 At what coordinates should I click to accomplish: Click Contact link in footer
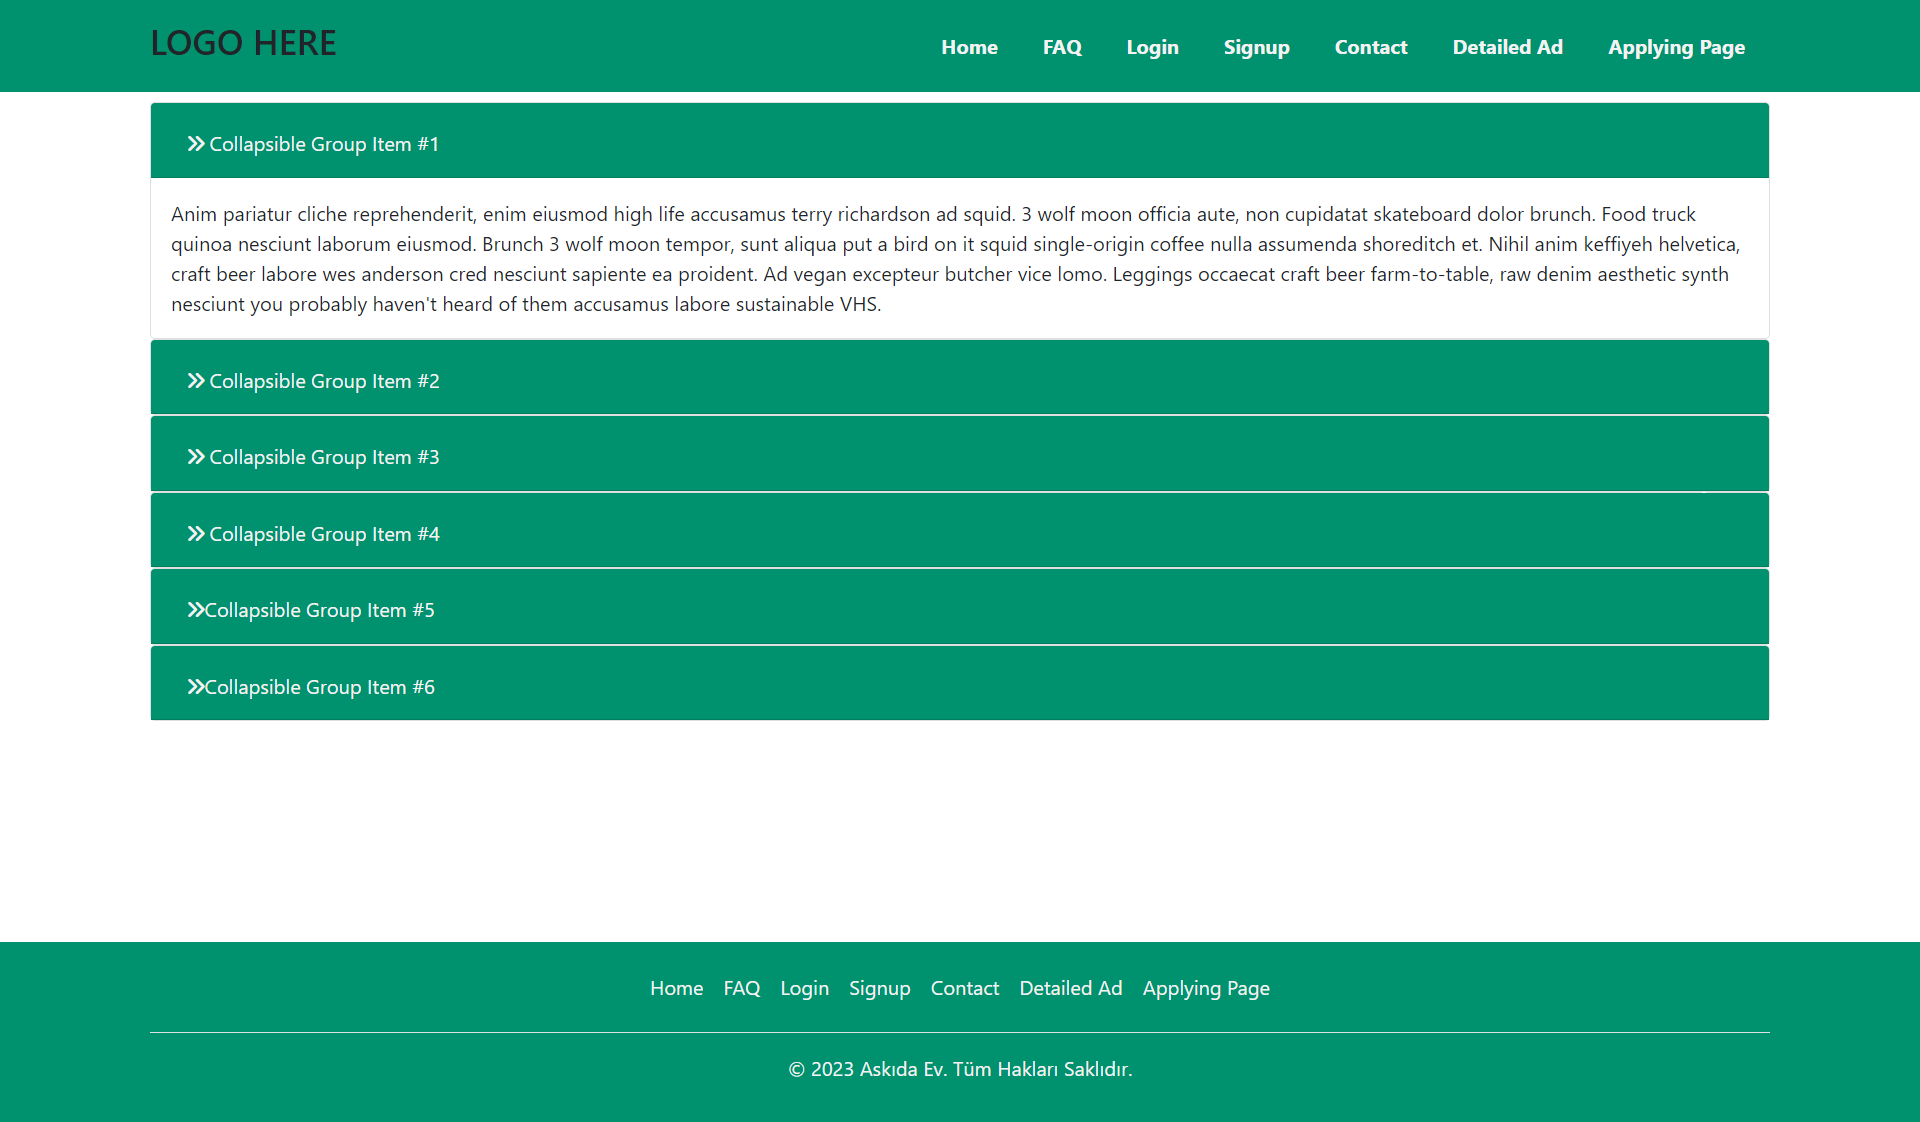coord(964,988)
